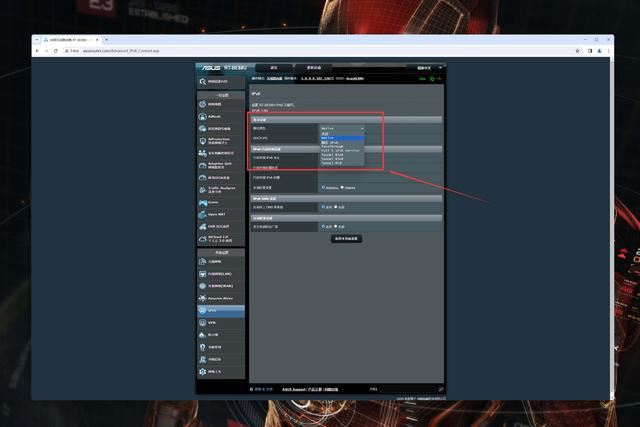The height and width of the screenshot is (427, 640).
Task: Click the apply settings button below the form
Action: pyautogui.click(x=345, y=239)
